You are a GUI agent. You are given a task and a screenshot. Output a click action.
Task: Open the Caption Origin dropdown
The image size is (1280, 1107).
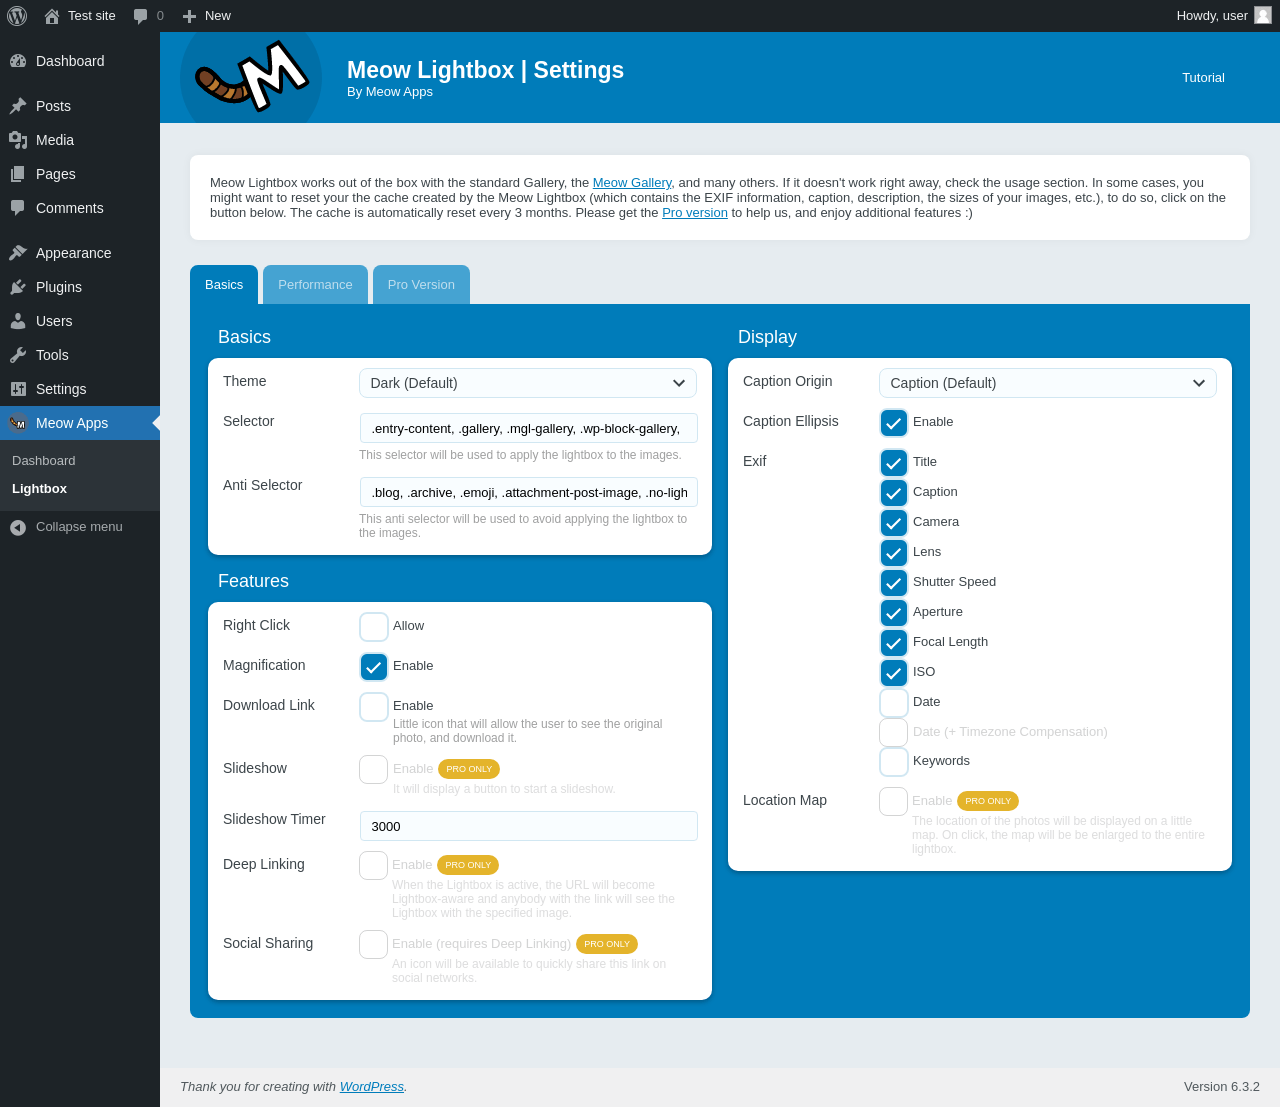1048,383
